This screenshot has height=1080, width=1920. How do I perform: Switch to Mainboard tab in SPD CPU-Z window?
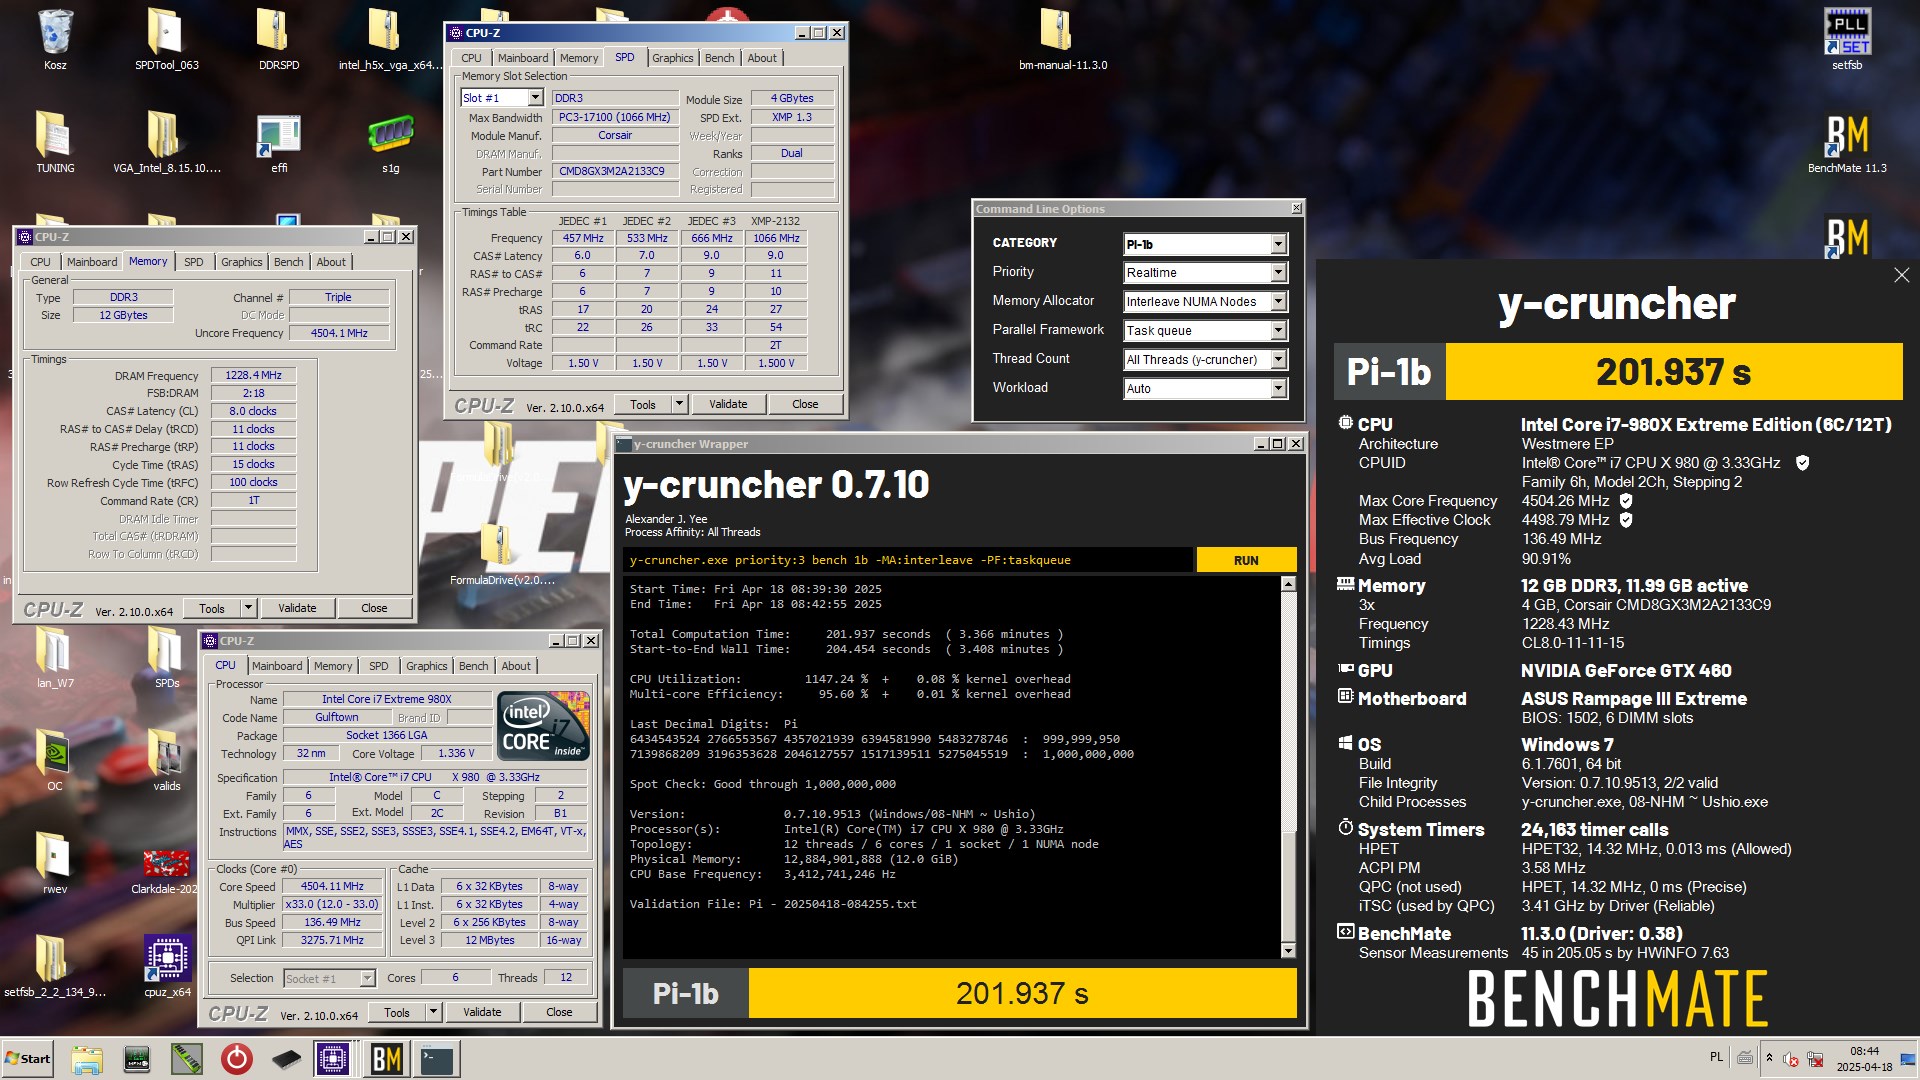coord(523,58)
